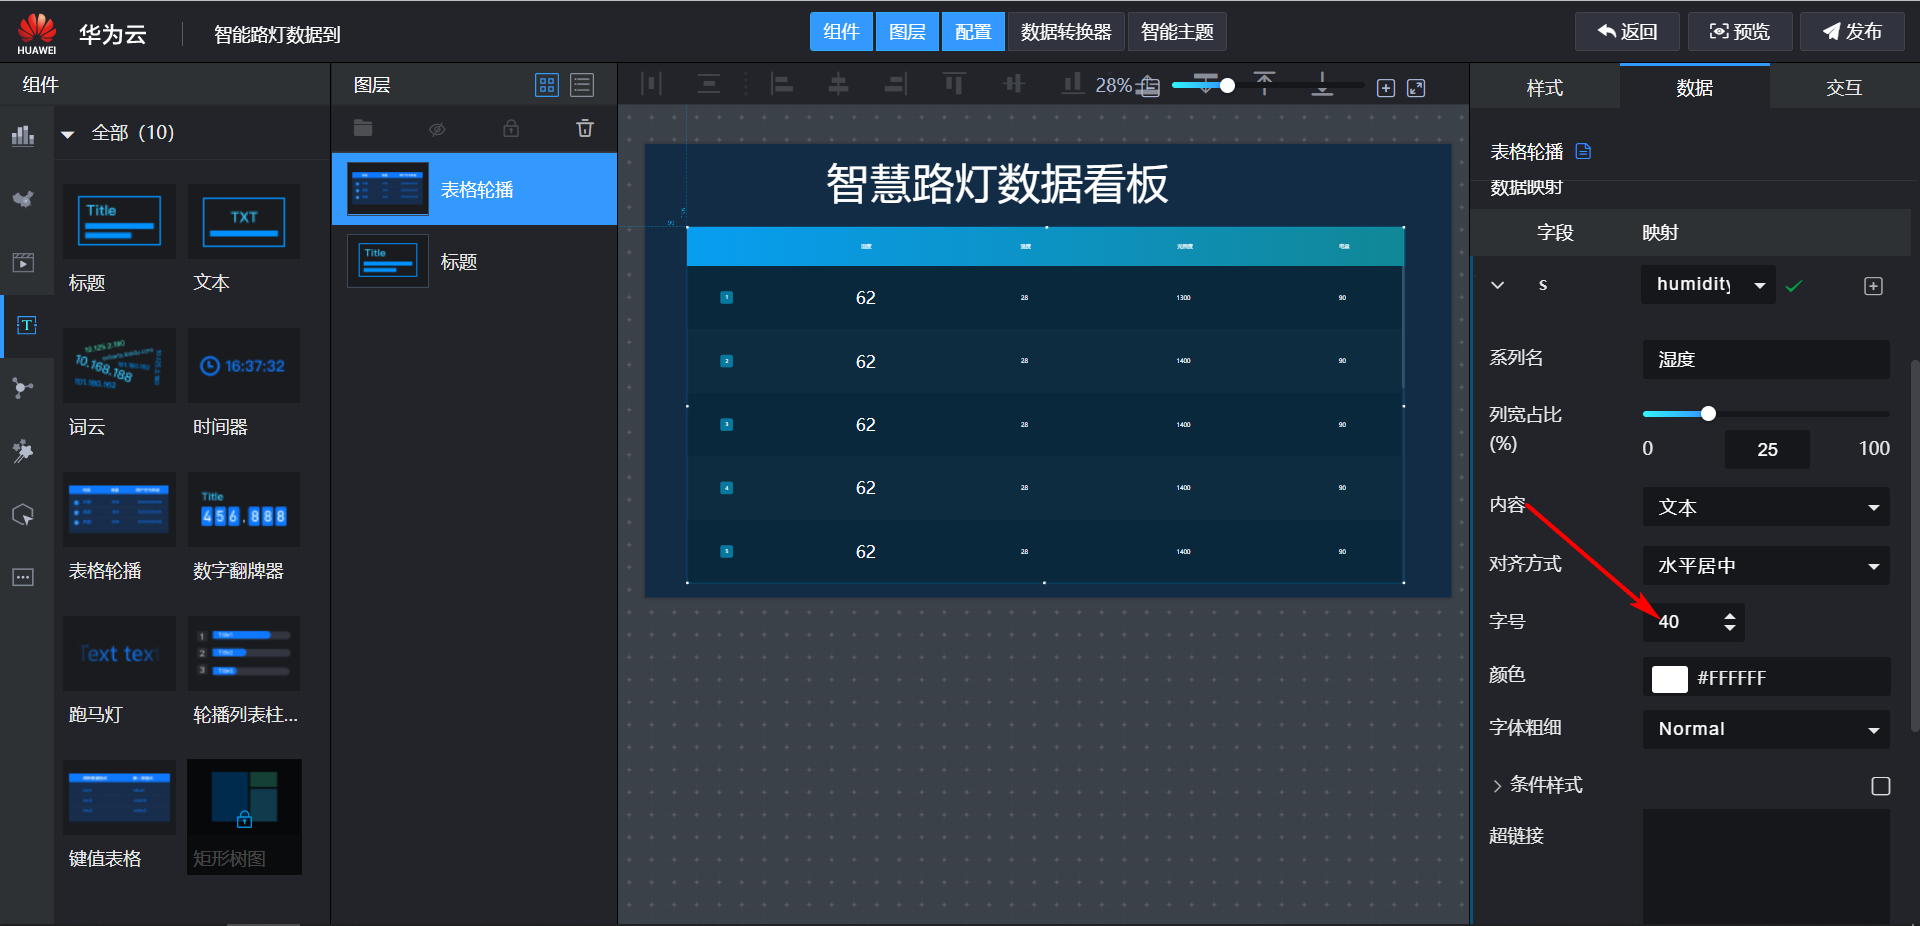Select the 图层 top toolbar tab
Viewport: 1920px width, 926px height.
click(907, 32)
